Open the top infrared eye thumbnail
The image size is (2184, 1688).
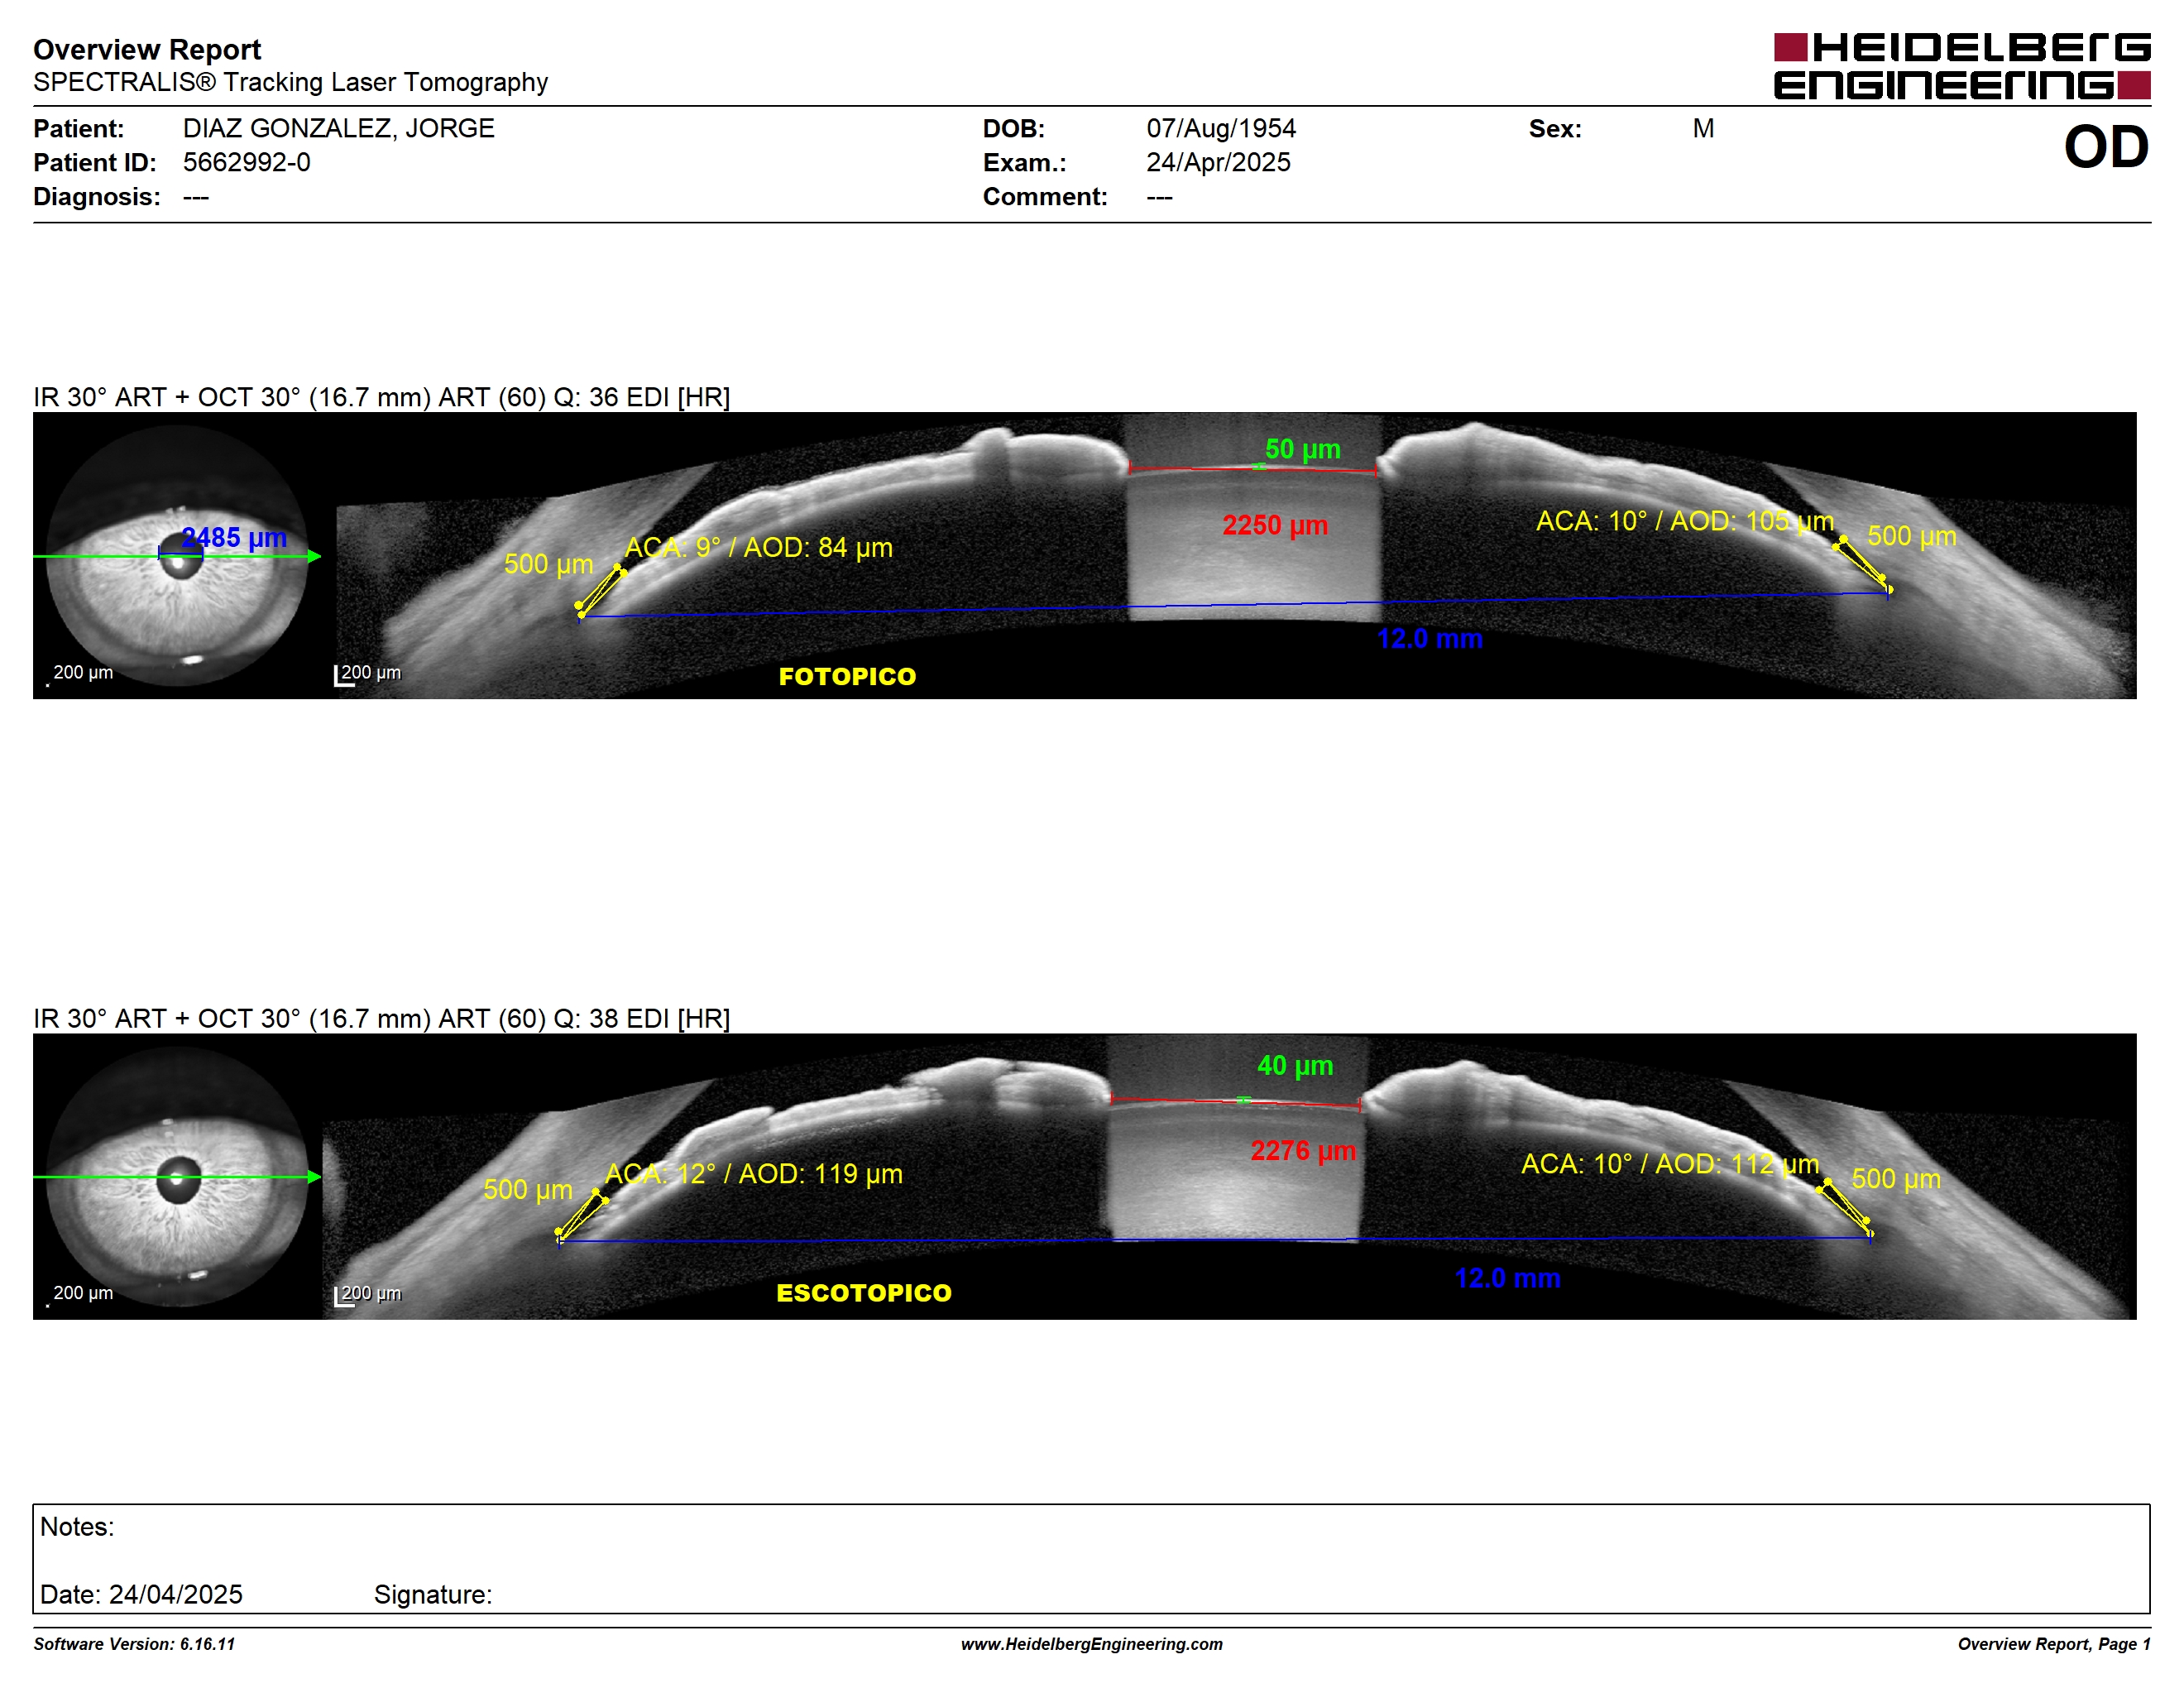point(177,555)
